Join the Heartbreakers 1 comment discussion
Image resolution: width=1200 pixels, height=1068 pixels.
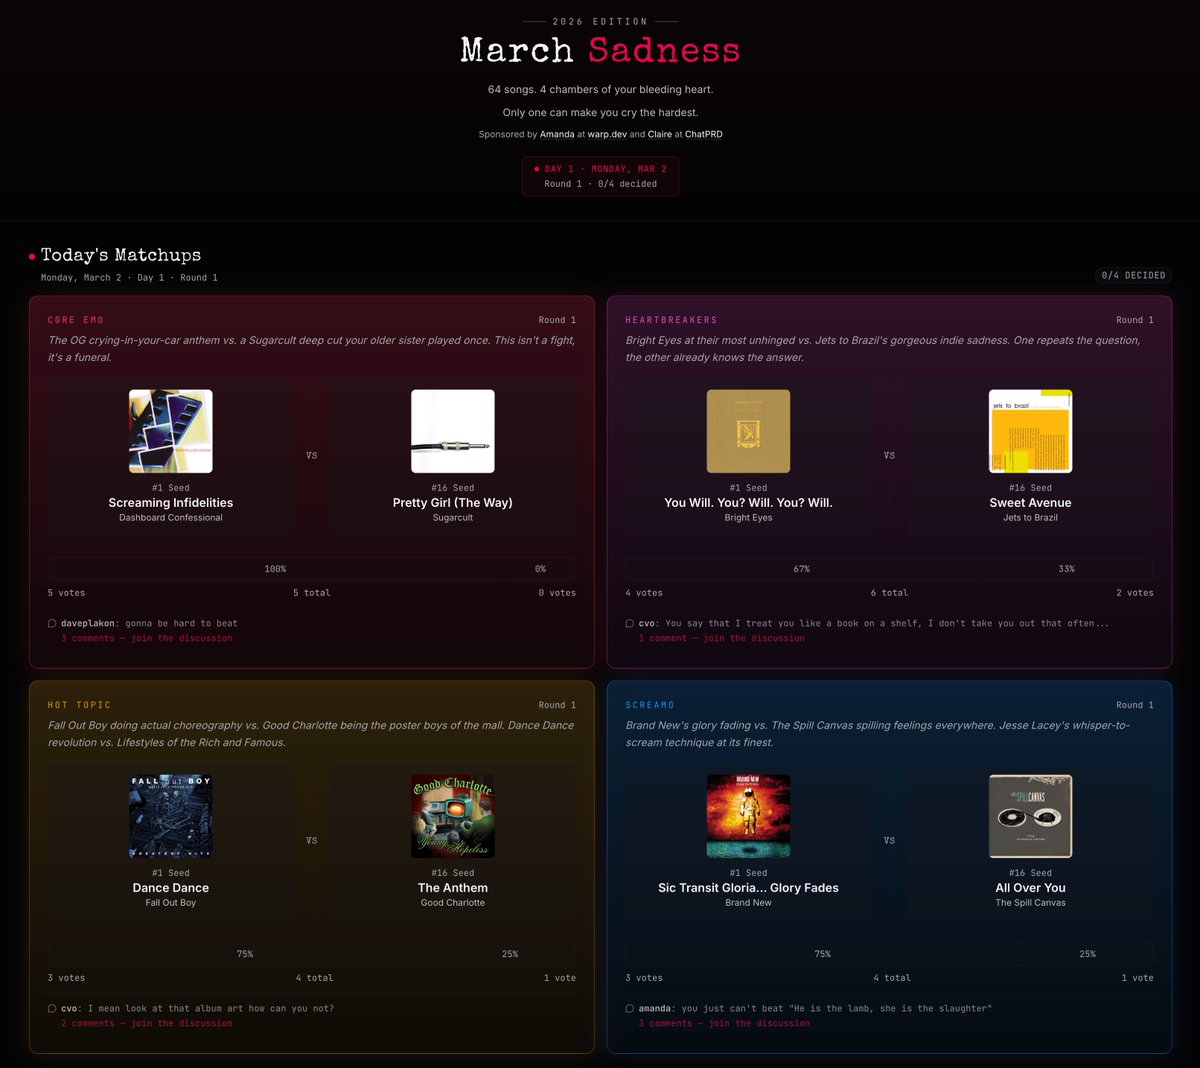pos(722,638)
